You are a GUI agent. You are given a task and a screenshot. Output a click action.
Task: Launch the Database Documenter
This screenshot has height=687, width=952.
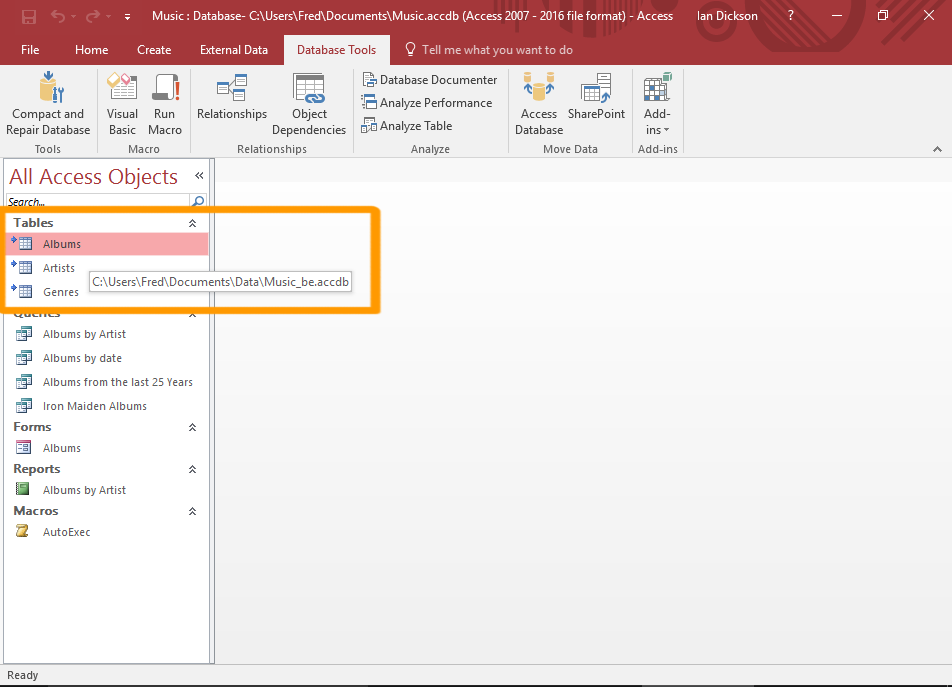(x=430, y=80)
